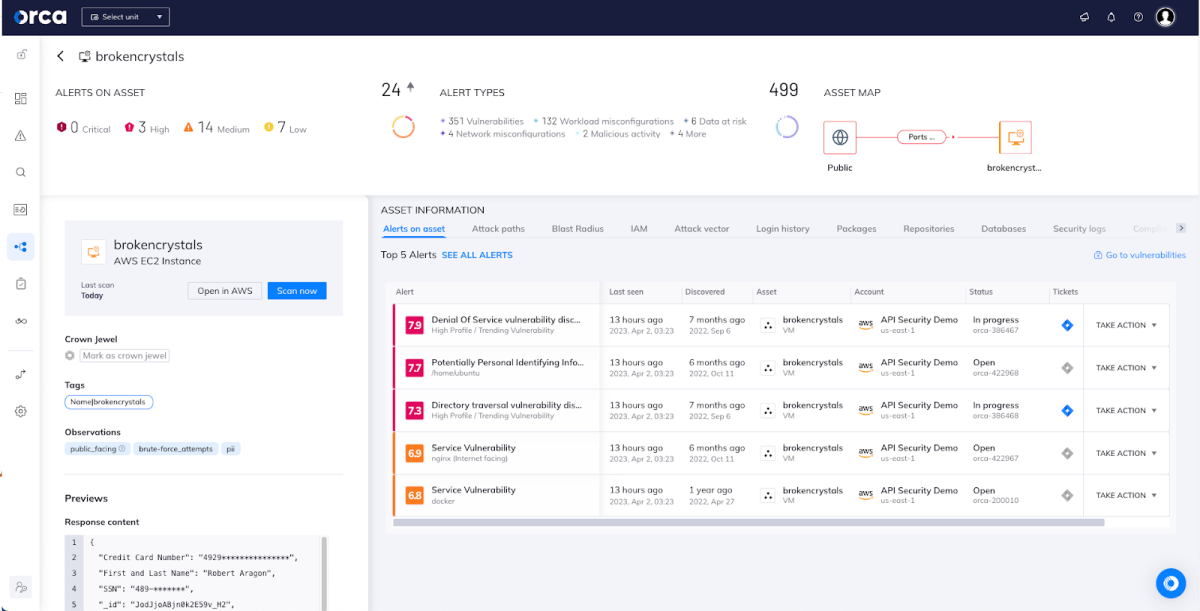
Task: Switch to the Attack paths tab
Action: point(498,229)
